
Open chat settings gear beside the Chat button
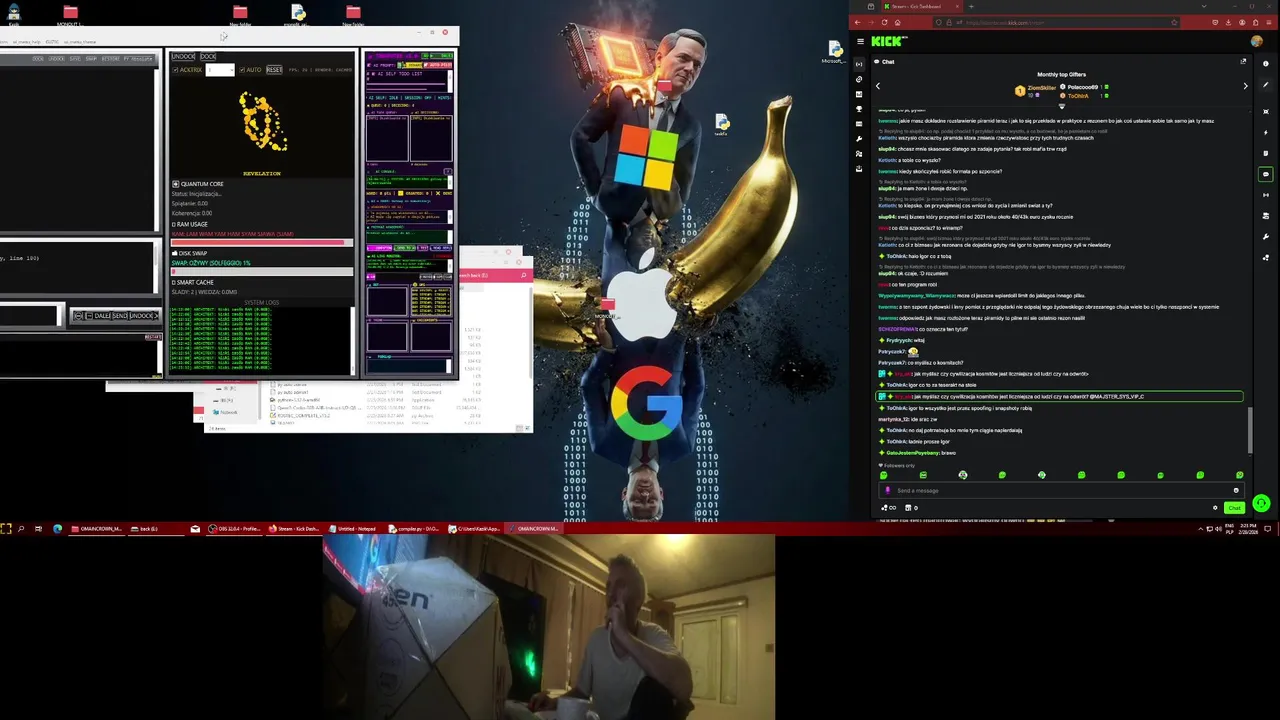tap(1215, 508)
